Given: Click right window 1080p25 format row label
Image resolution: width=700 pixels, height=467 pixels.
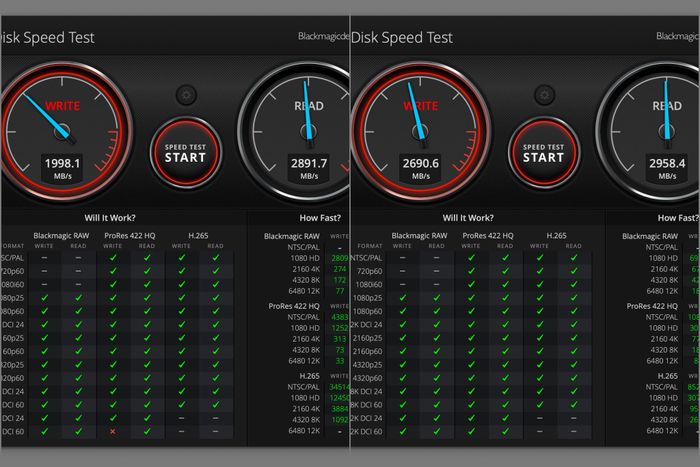Looking at the screenshot, I should pos(368,298).
